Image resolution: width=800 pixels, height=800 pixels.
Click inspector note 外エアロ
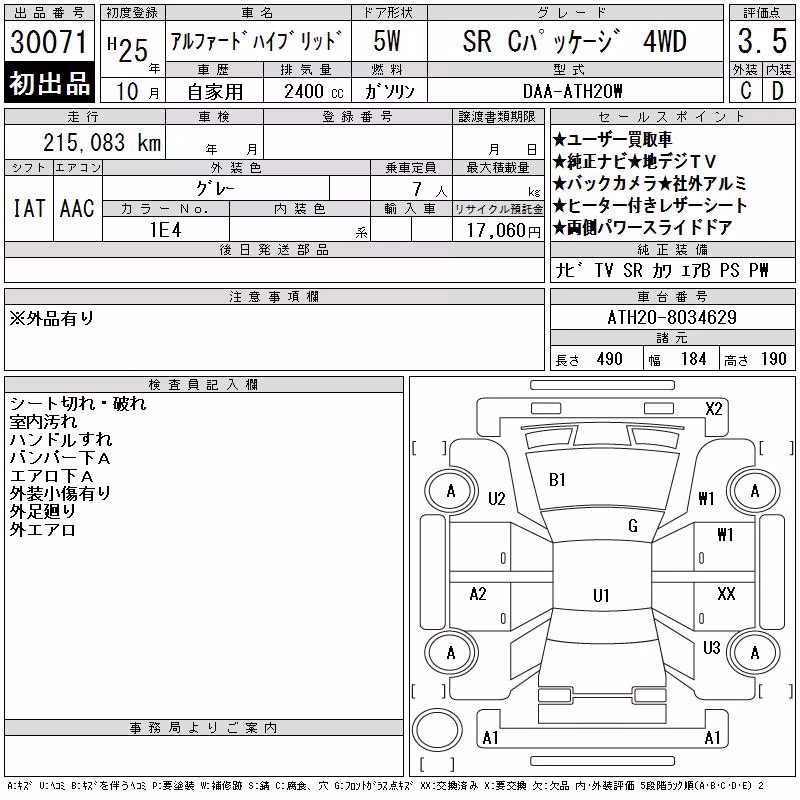[43, 530]
